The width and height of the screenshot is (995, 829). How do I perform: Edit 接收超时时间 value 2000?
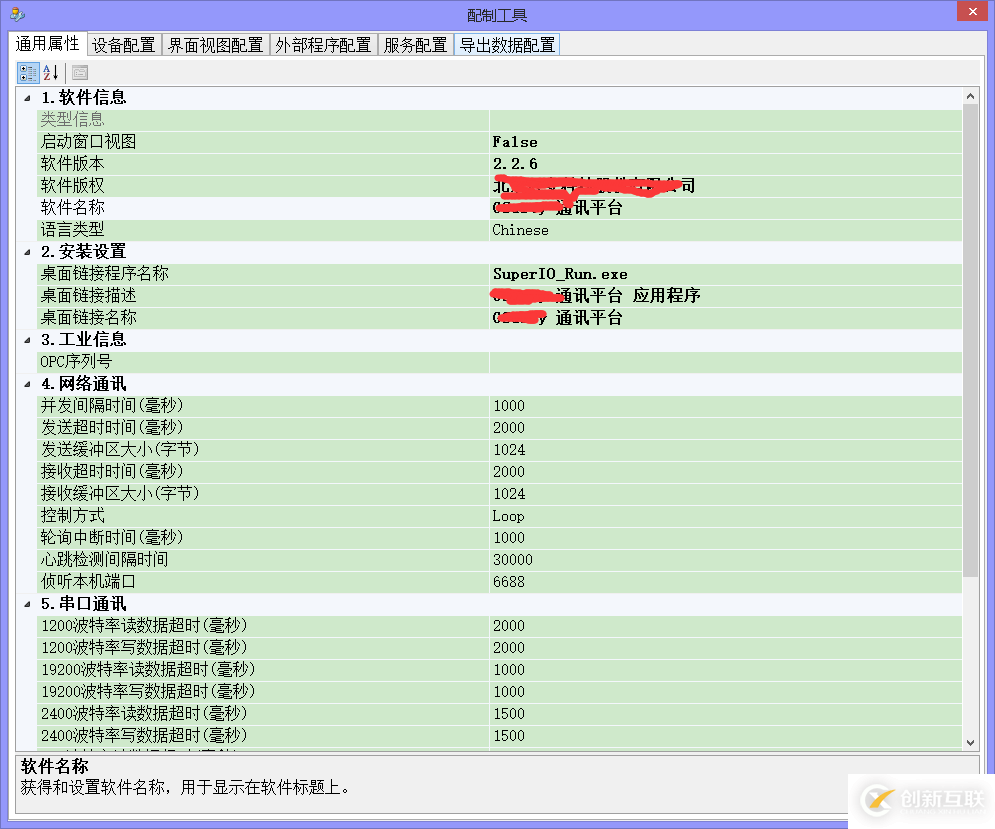(726, 472)
